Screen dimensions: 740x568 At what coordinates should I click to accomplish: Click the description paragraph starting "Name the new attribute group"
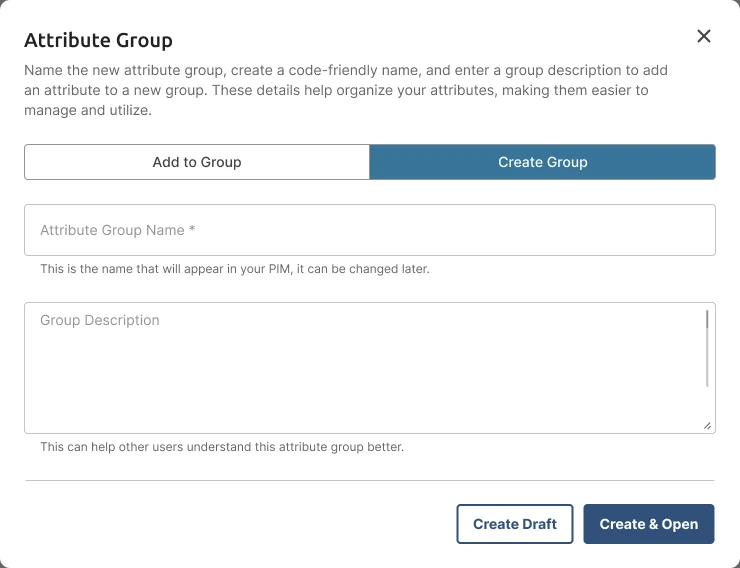tap(346, 90)
